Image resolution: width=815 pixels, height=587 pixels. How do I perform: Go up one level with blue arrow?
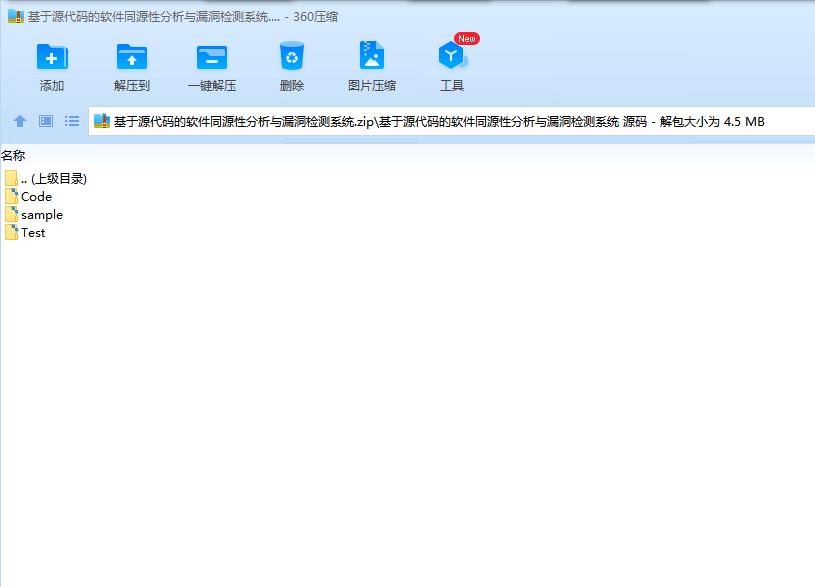(20, 121)
